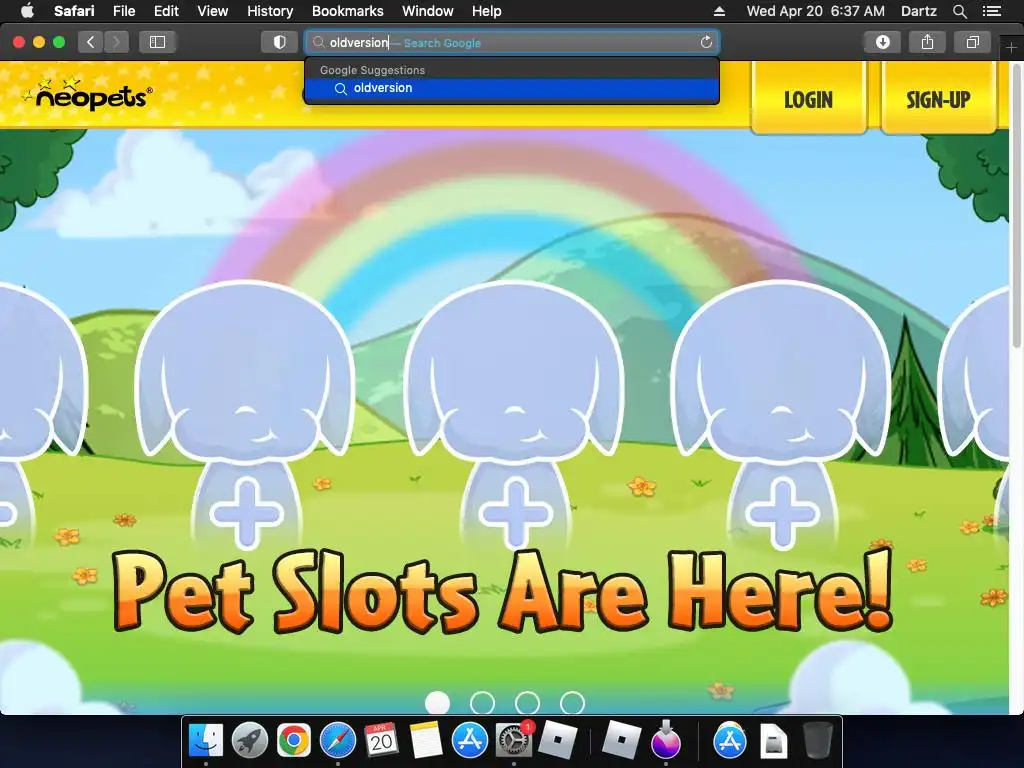Viewport: 1024px width, 768px height.
Task: Open a new tab with the plus button
Action: [x=1011, y=48]
